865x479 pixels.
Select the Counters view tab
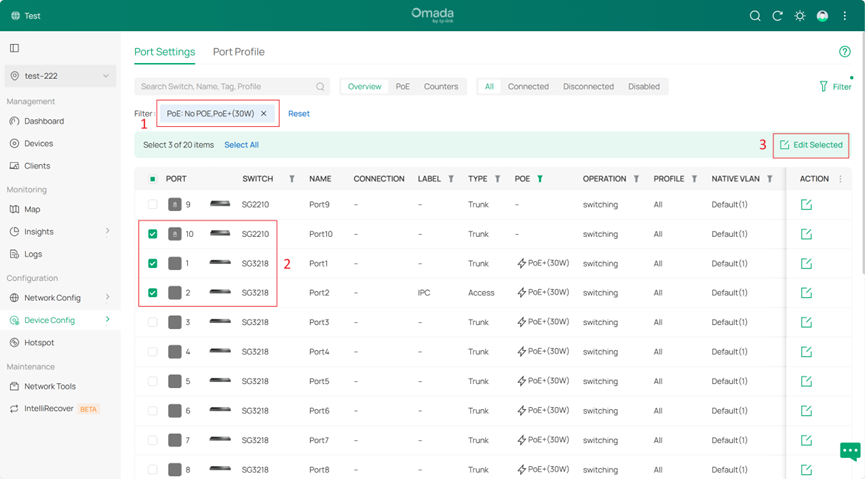point(441,87)
